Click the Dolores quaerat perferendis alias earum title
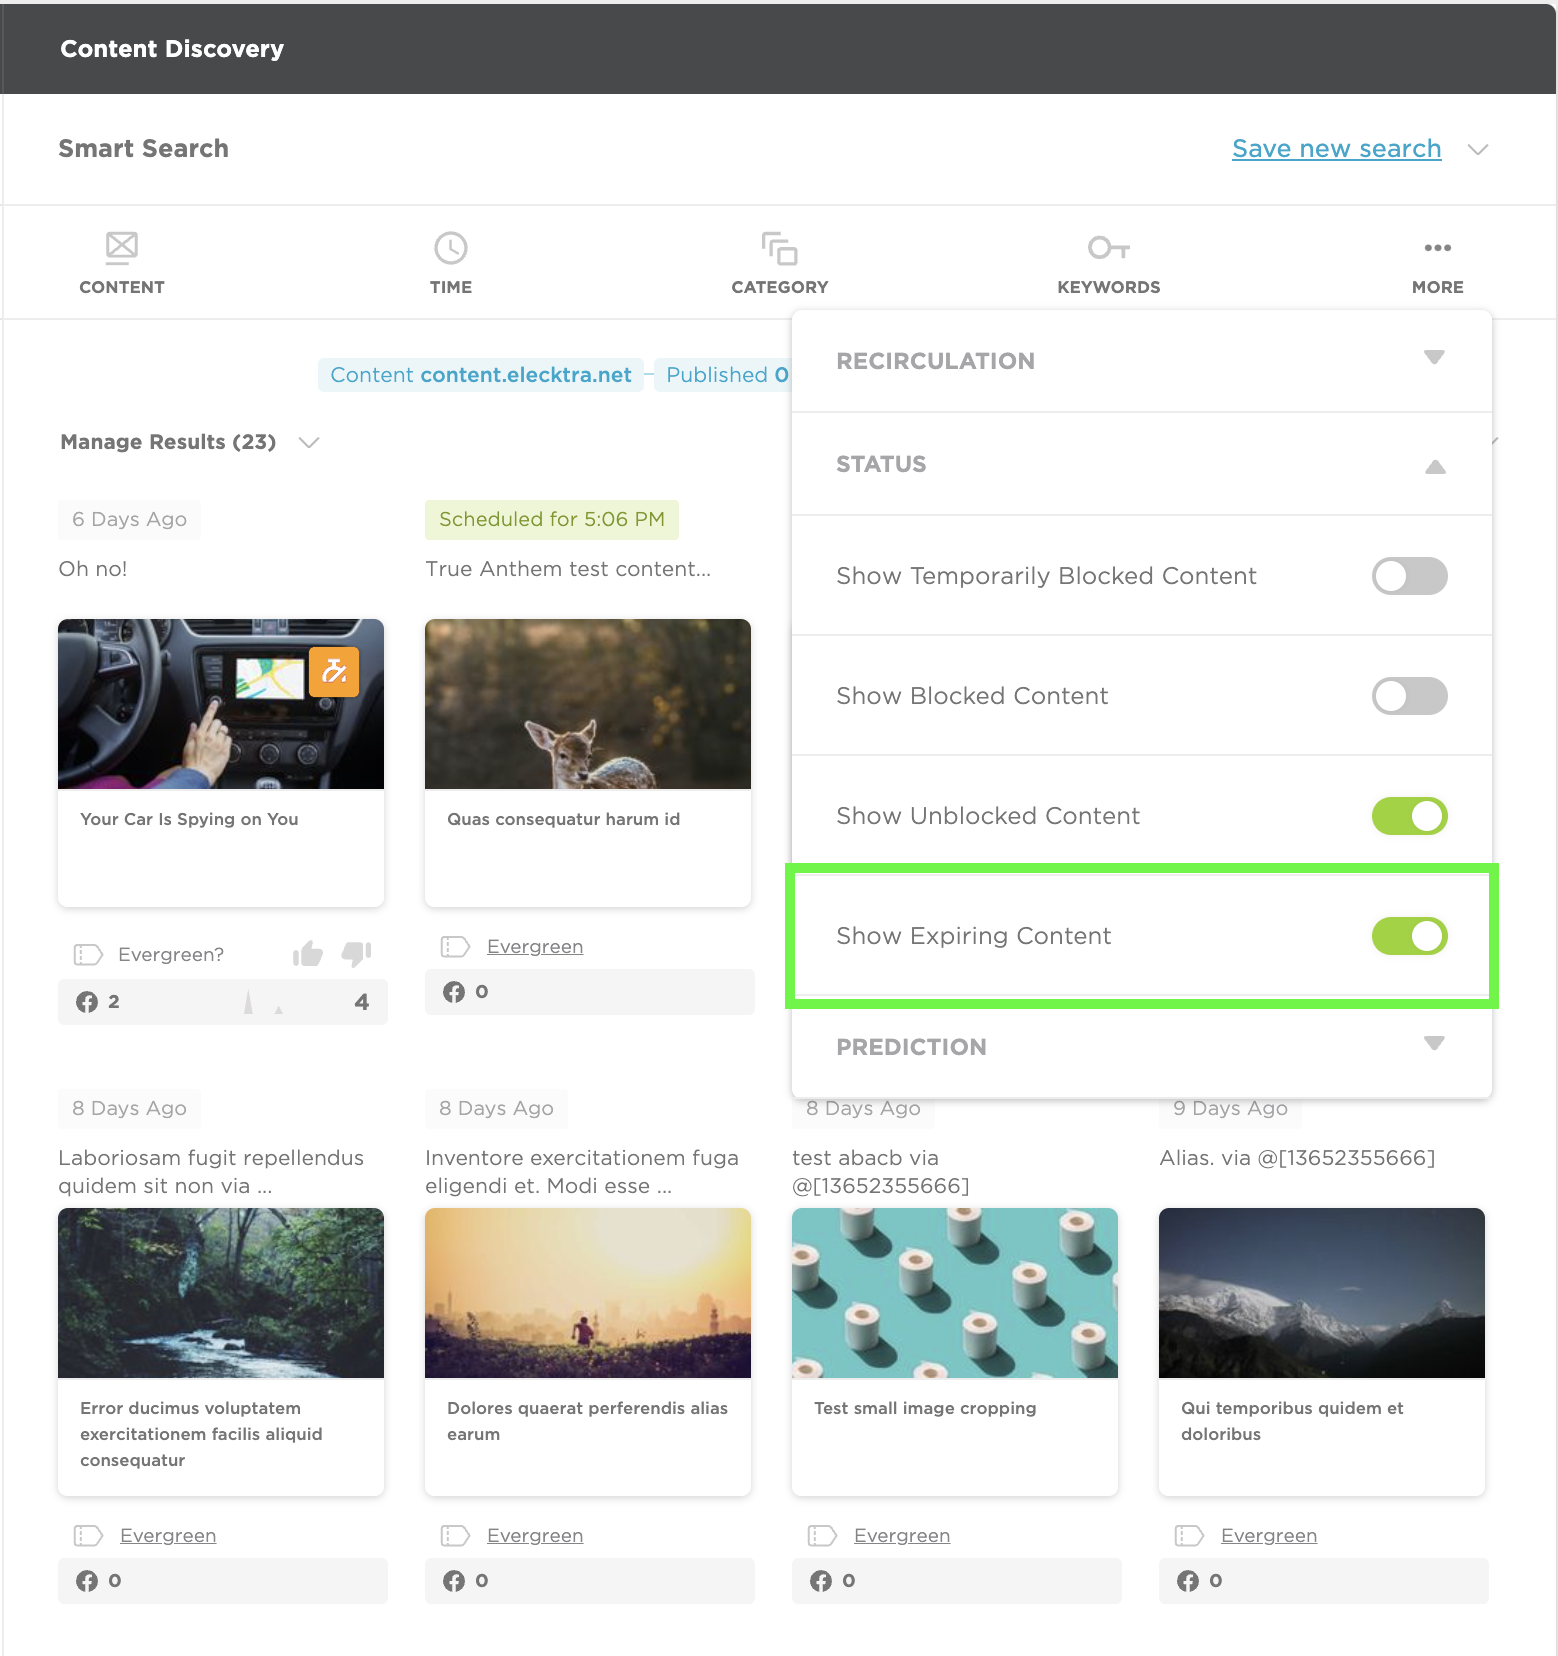This screenshot has width=1558, height=1656. point(587,1421)
